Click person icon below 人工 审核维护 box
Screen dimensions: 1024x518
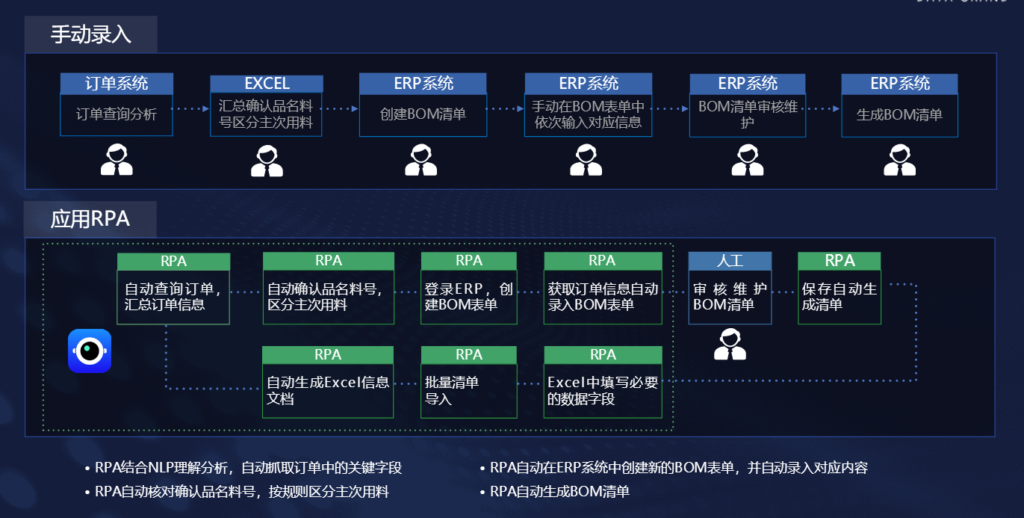click(x=729, y=345)
